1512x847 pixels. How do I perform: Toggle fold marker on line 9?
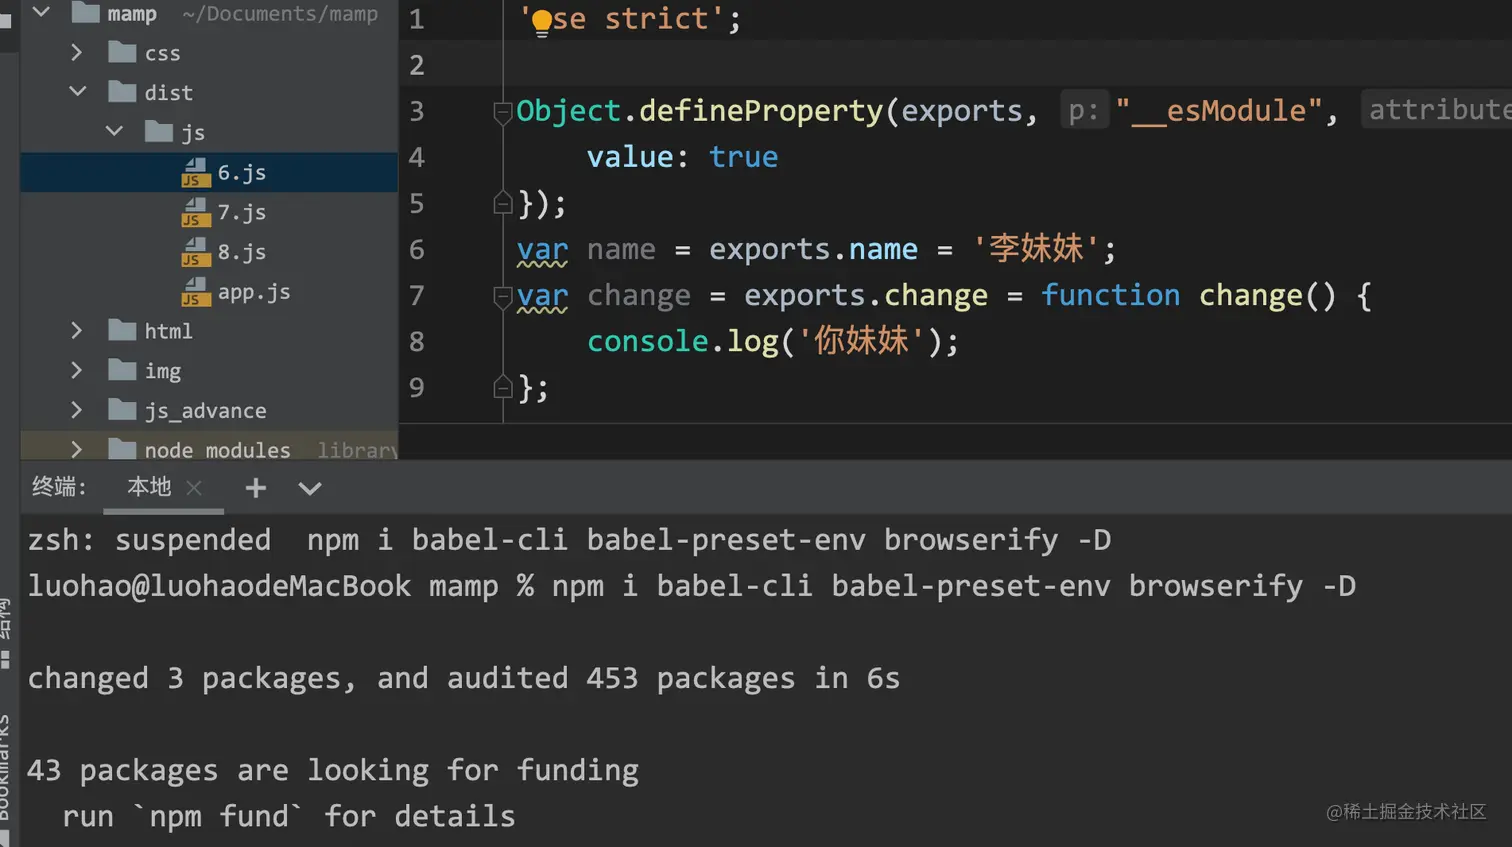click(x=503, y=387)
